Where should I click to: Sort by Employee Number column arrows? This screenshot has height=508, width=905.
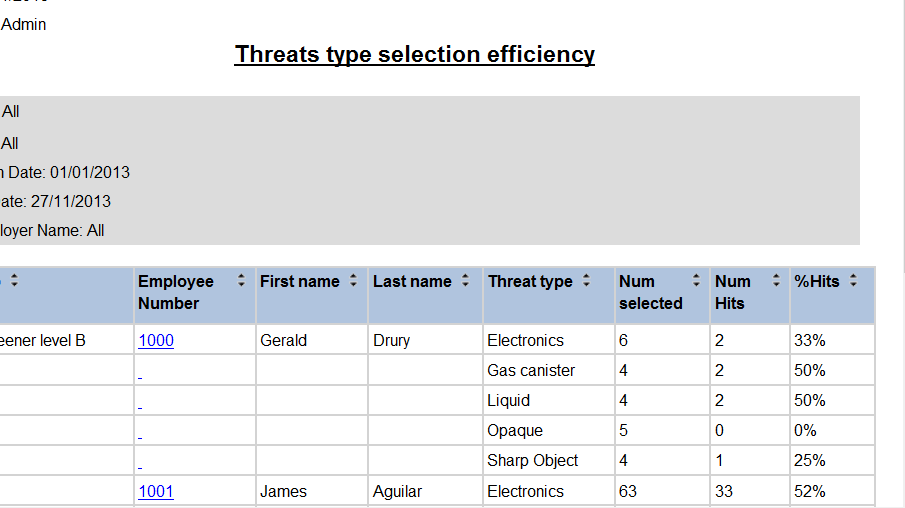point(241,282)
